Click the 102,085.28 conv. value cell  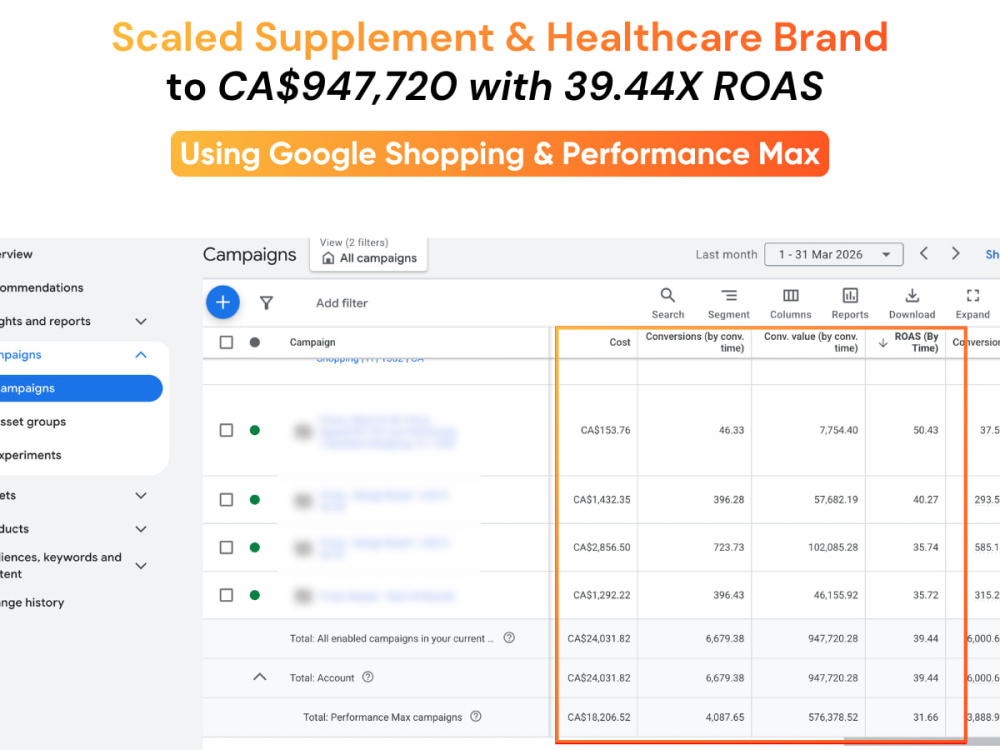click(833, 547)
